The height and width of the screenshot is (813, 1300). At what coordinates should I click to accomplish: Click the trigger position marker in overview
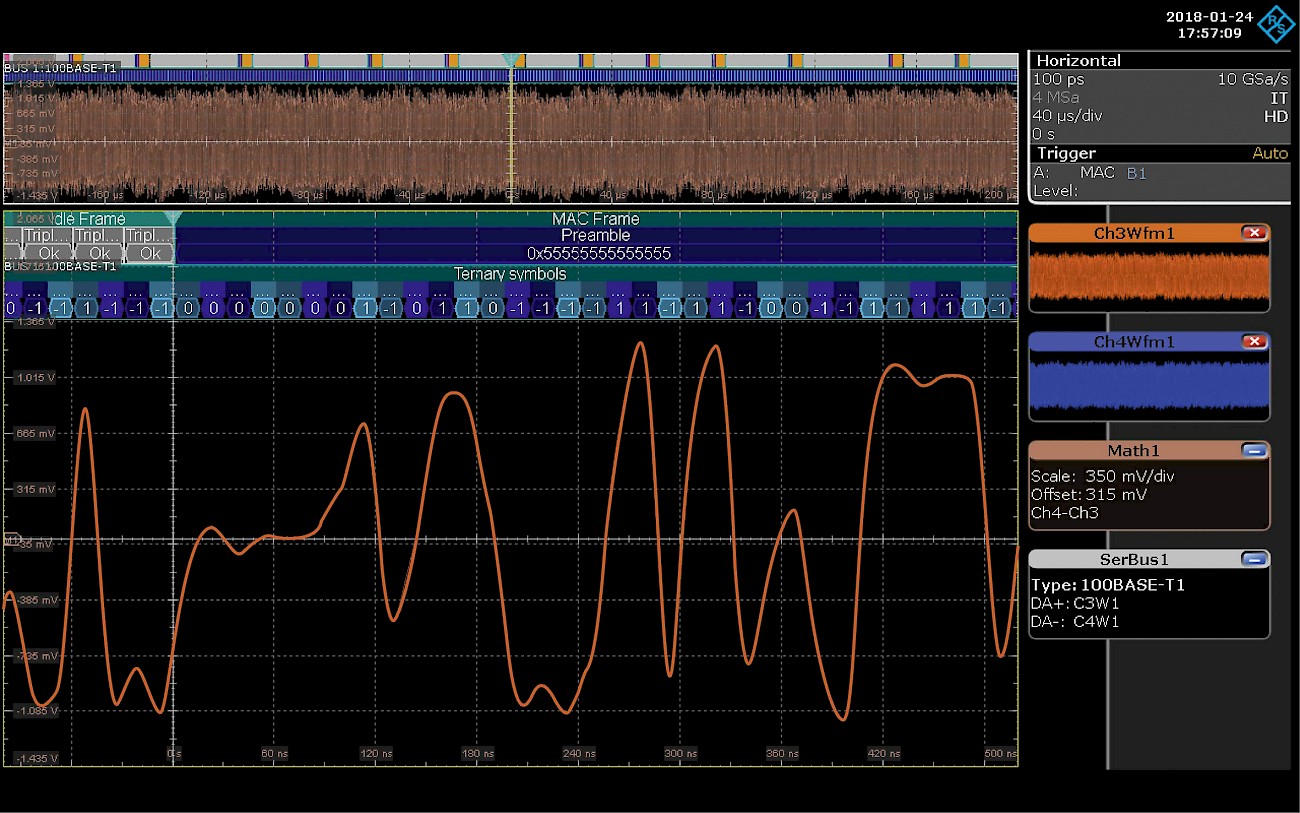tap(511, 61)
